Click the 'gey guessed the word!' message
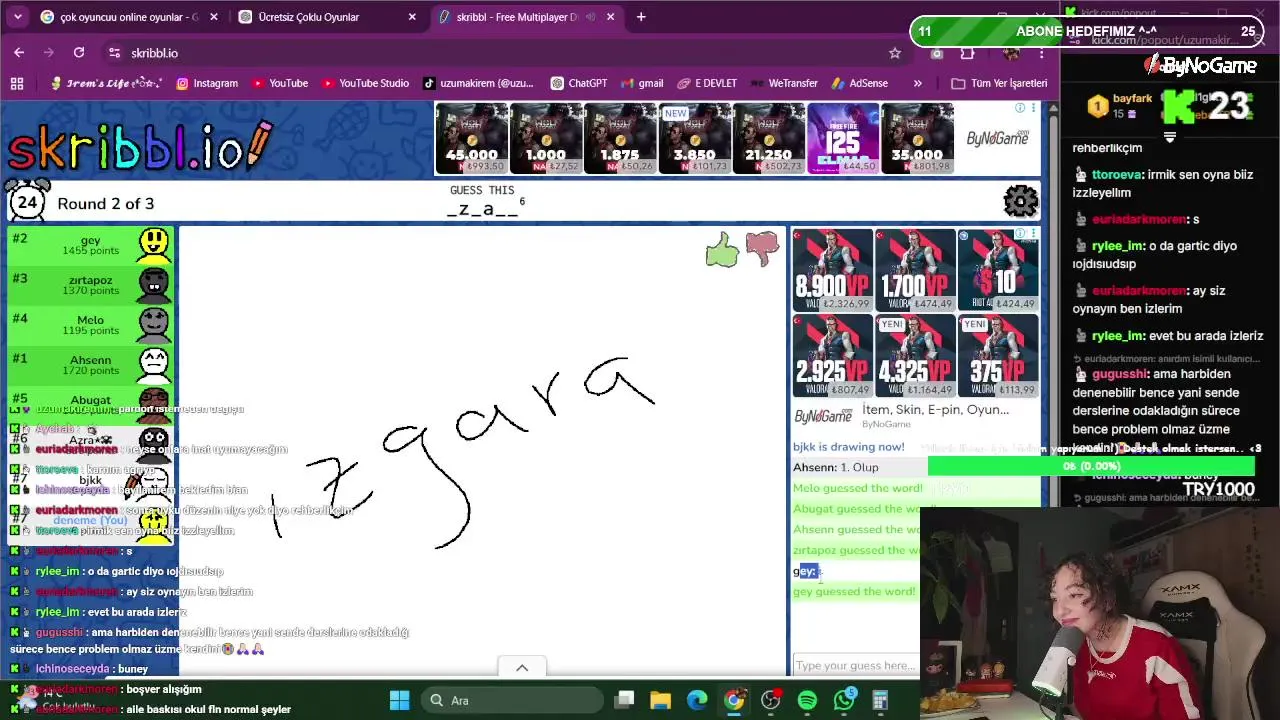Image resolution: width=1280 pixels, height=720 pixels. [854, 591]
